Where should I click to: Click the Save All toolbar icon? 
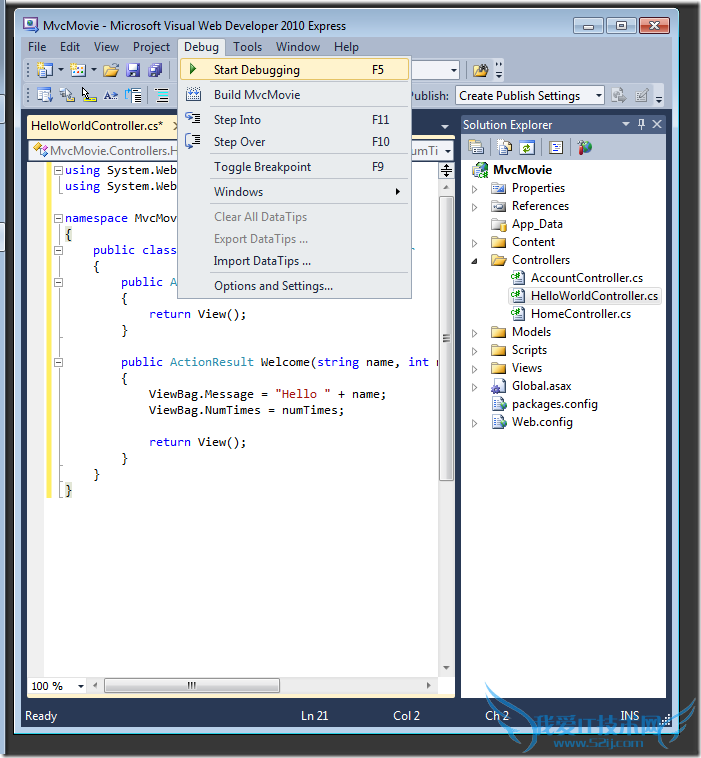[155, 70]
